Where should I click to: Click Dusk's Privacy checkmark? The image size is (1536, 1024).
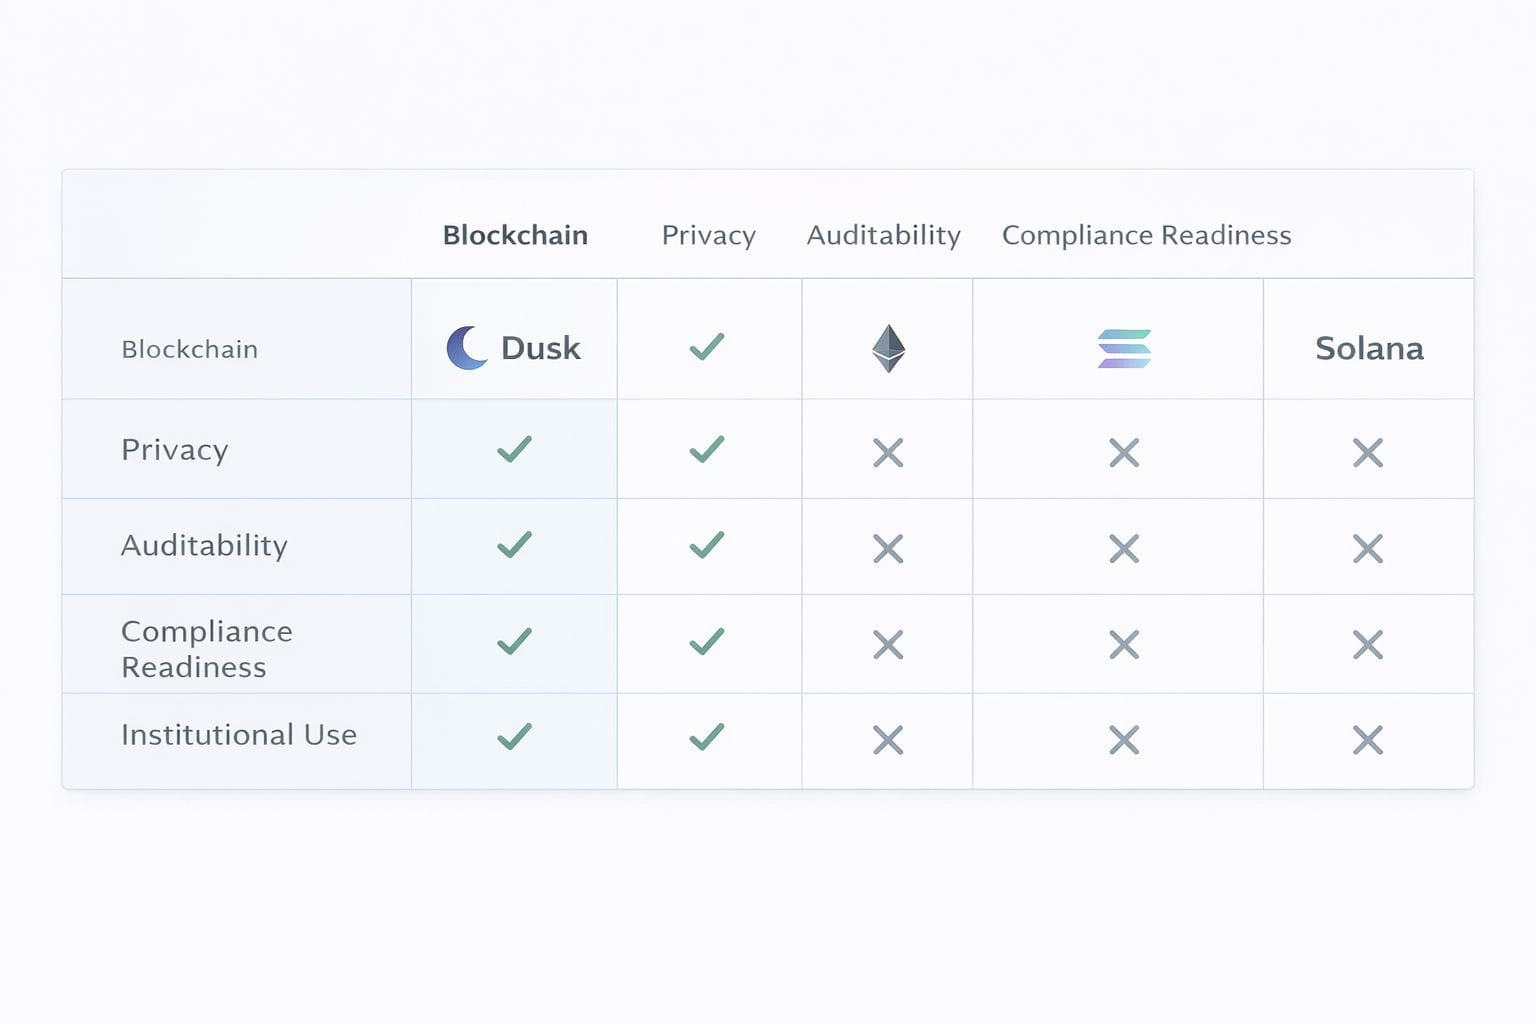(514, 450)
